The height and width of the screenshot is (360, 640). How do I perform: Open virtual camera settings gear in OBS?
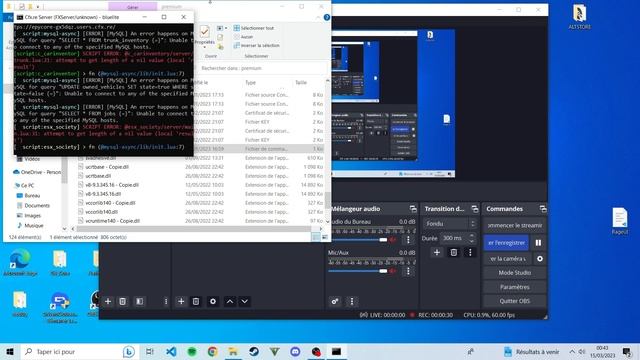click(x=540, y=259)
